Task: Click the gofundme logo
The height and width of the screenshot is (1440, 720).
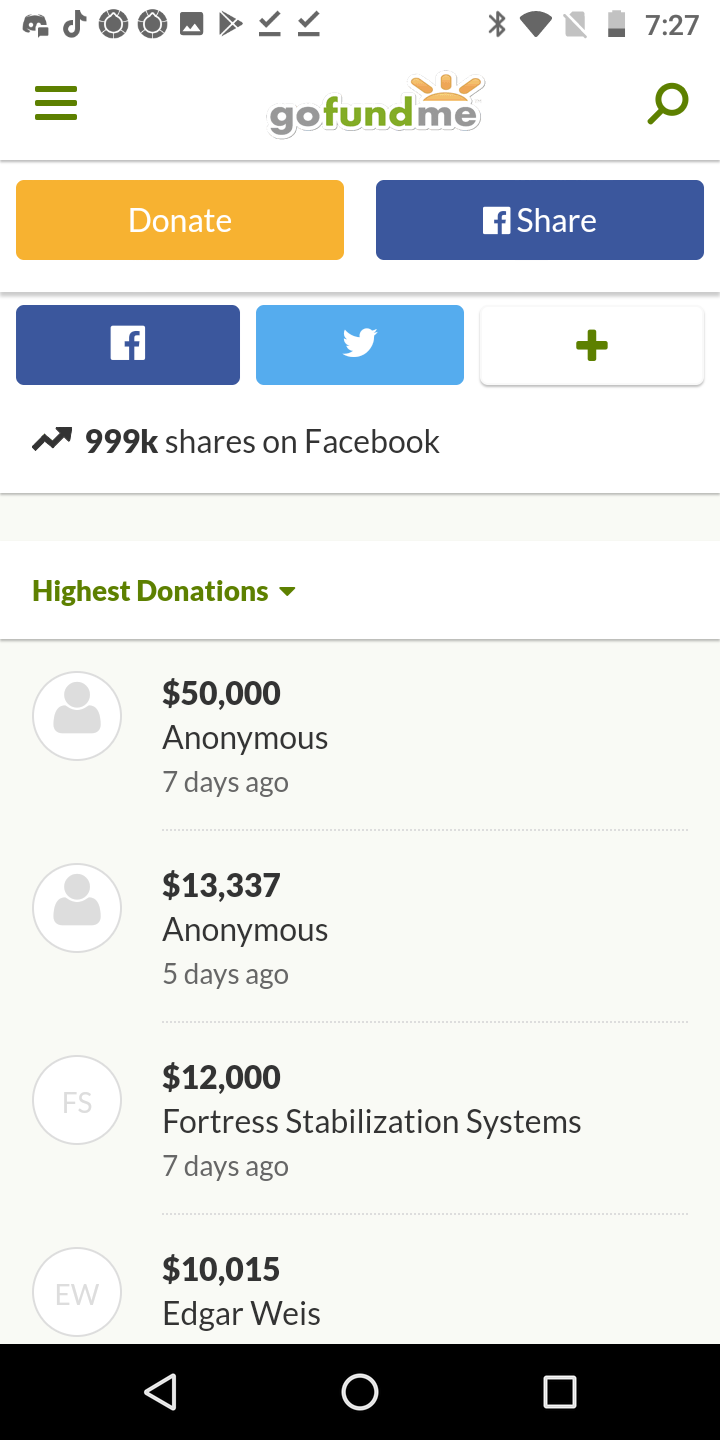Action: (375, 106)
